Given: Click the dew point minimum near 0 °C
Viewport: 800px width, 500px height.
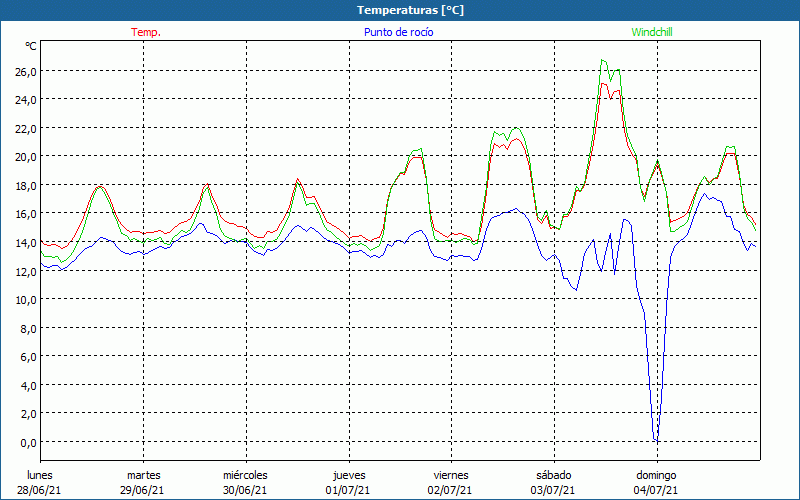Looking at the screenshot, I should [657, 440].
